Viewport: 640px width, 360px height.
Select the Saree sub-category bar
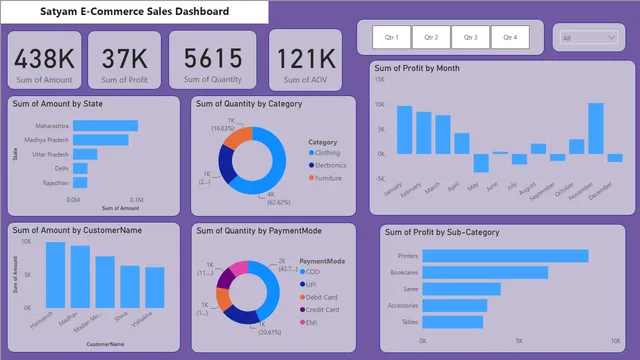pos(462,289)
